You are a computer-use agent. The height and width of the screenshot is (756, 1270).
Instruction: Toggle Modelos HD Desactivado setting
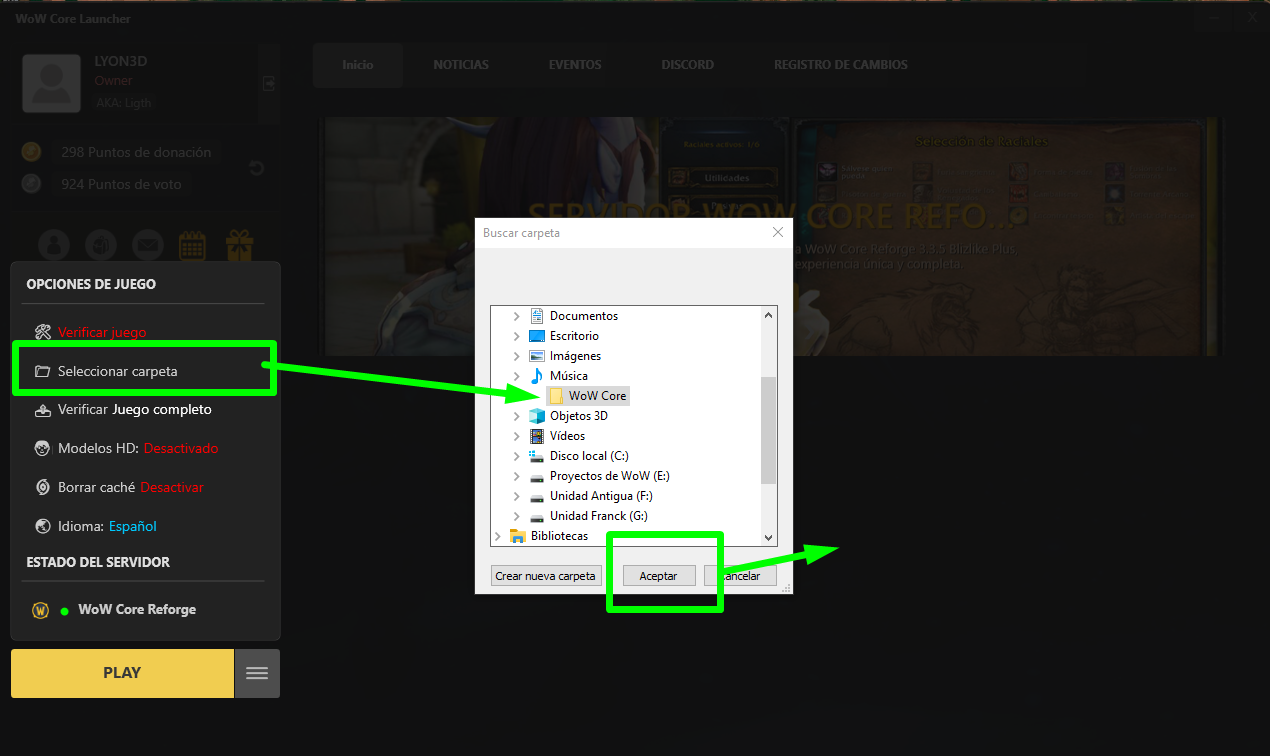click(x=181, y=449)
